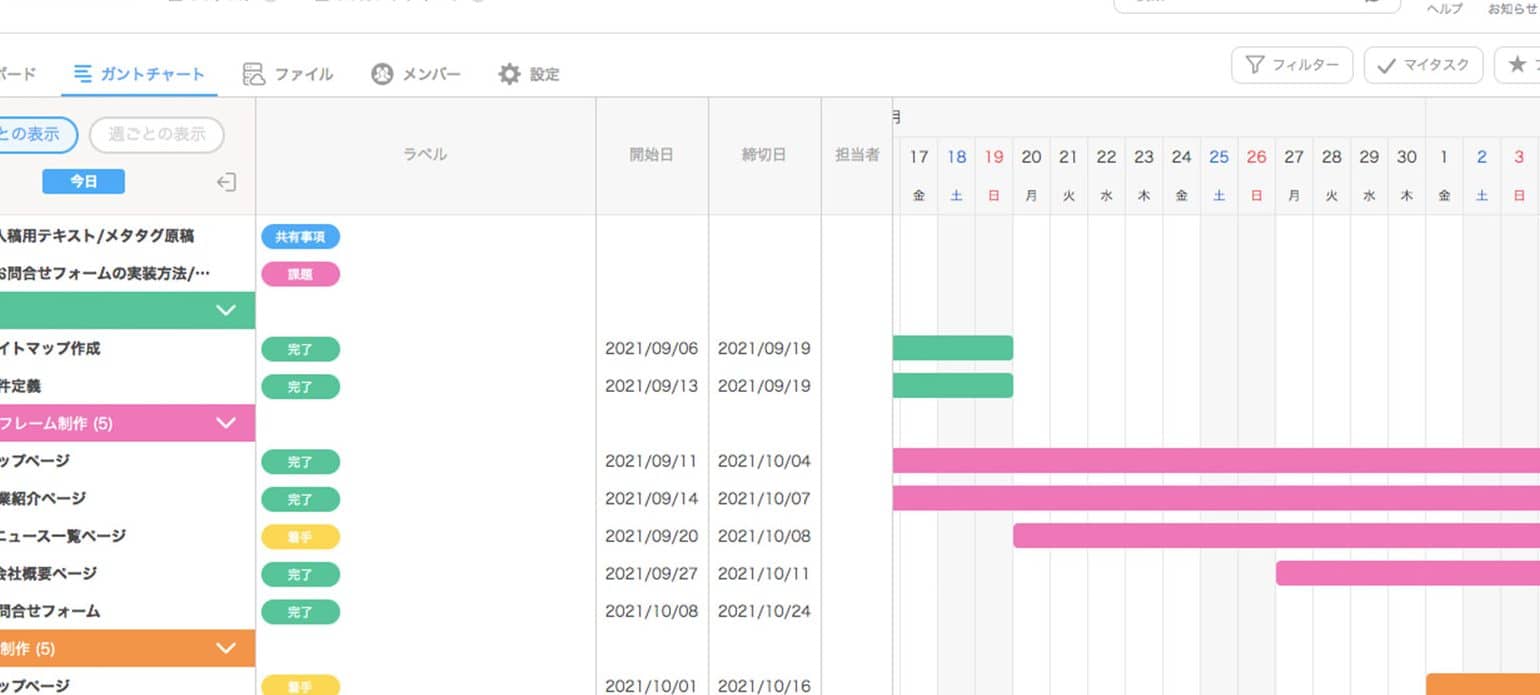
Task: Click the Gantt chart tab icon
Action: pyautogui.click(x=83, y=74)
